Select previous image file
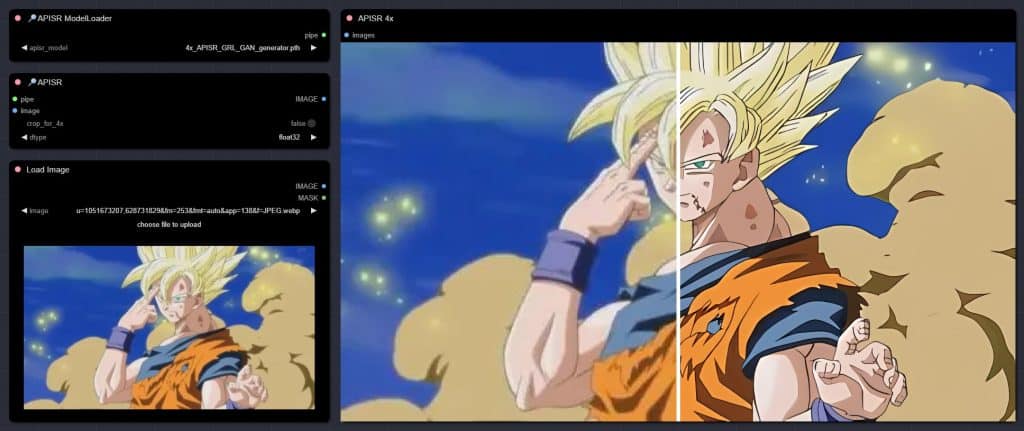 point(24,211)
